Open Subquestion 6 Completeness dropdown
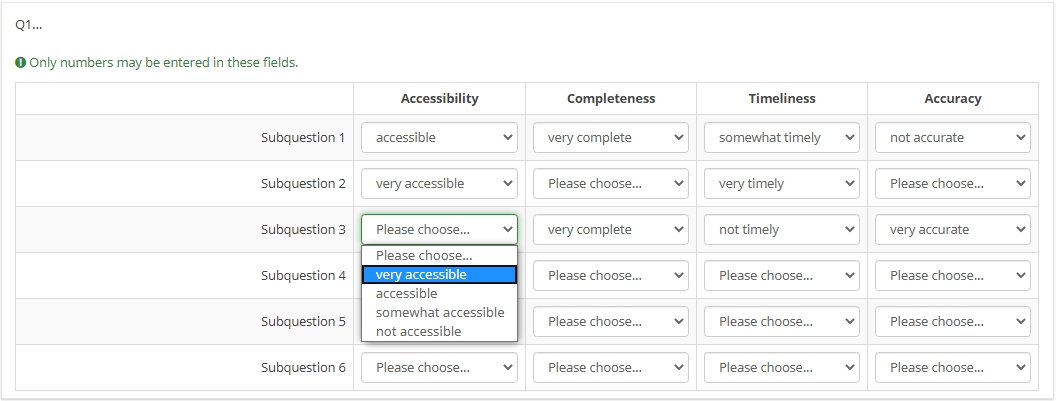This screenshot has width=1061, height=401. pos(610,368)
